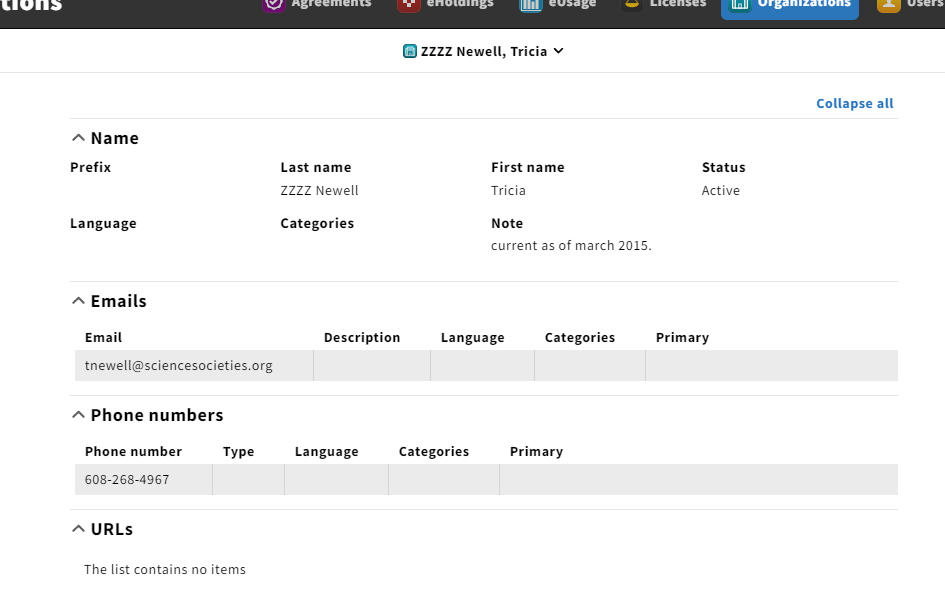Open the eHoldings app icon

tap(409, 4)
